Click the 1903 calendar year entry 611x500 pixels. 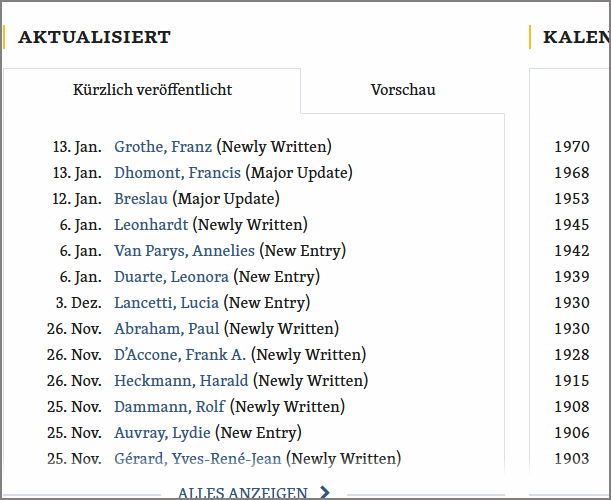click(x=572, y=459)
